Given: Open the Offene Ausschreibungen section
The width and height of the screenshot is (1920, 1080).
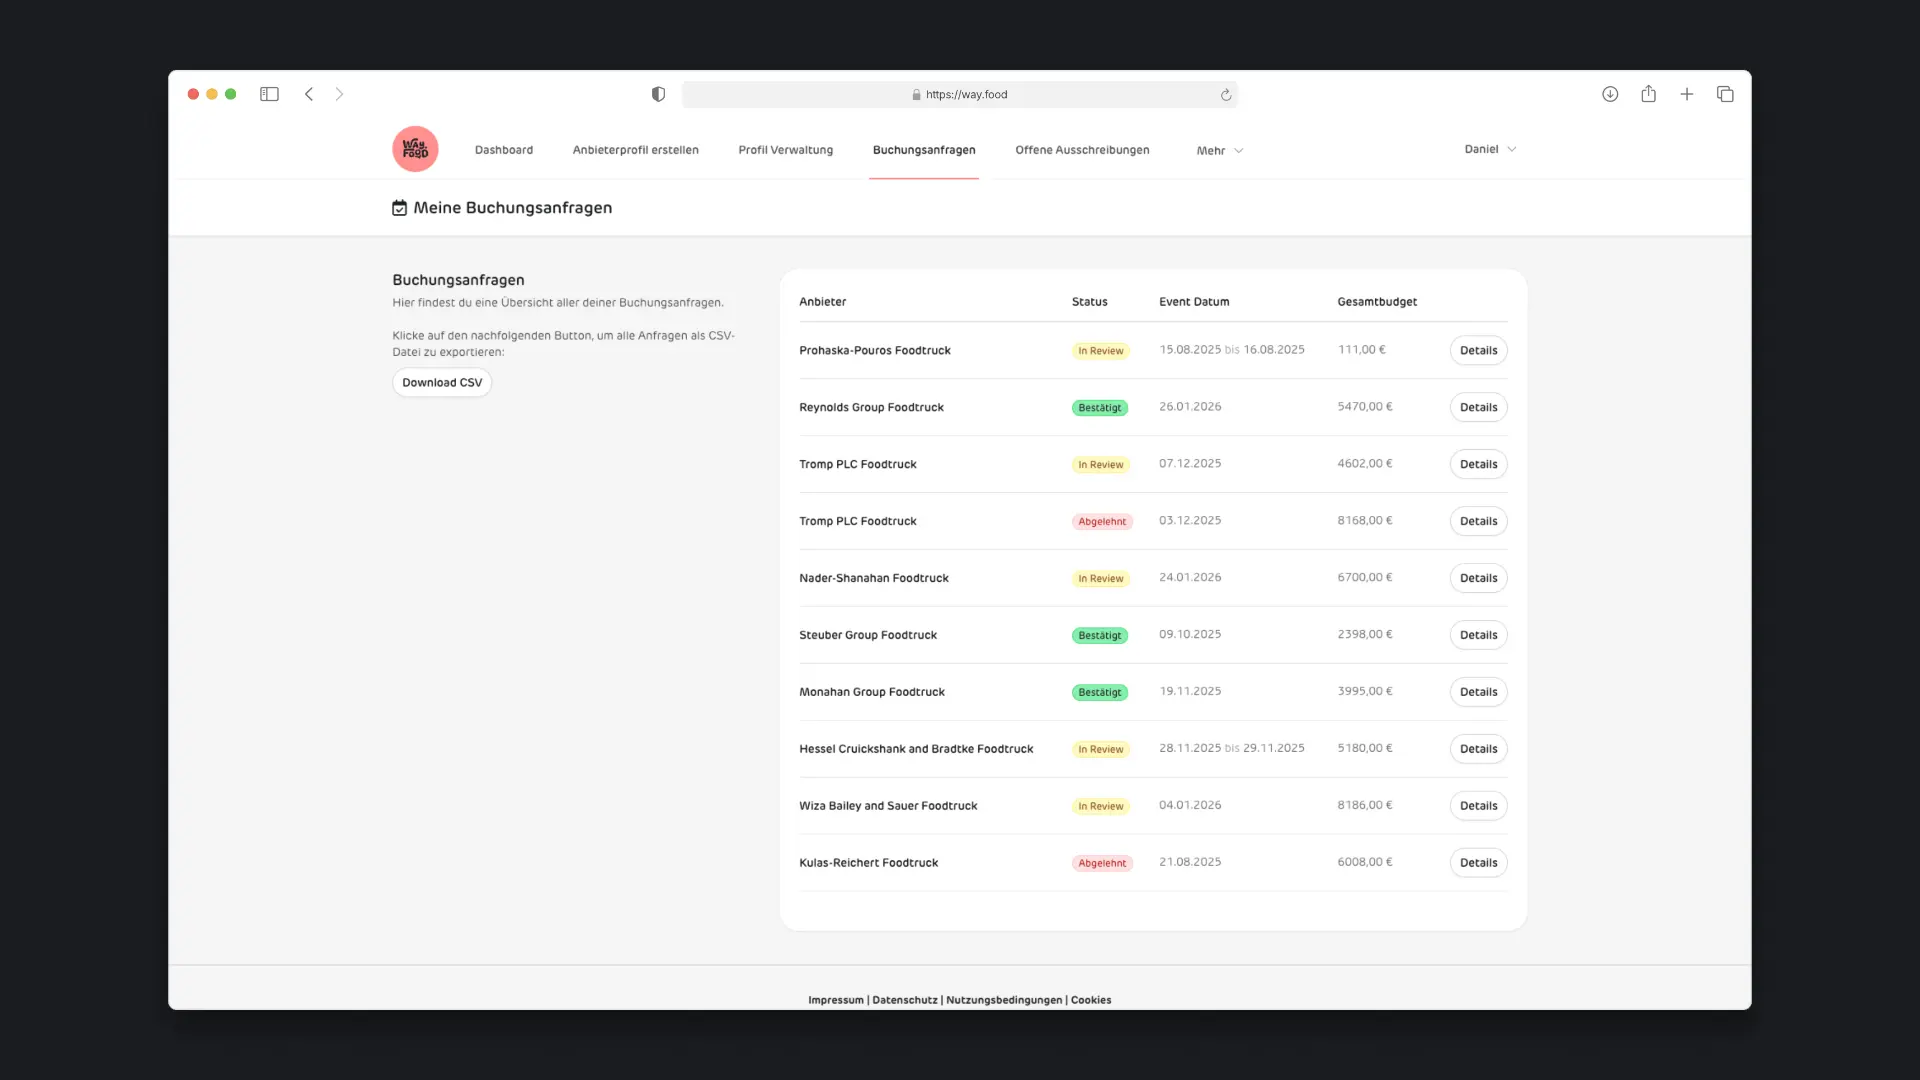Looking at the screenshot, I should pyautogui.click(x=1082, y=149).
